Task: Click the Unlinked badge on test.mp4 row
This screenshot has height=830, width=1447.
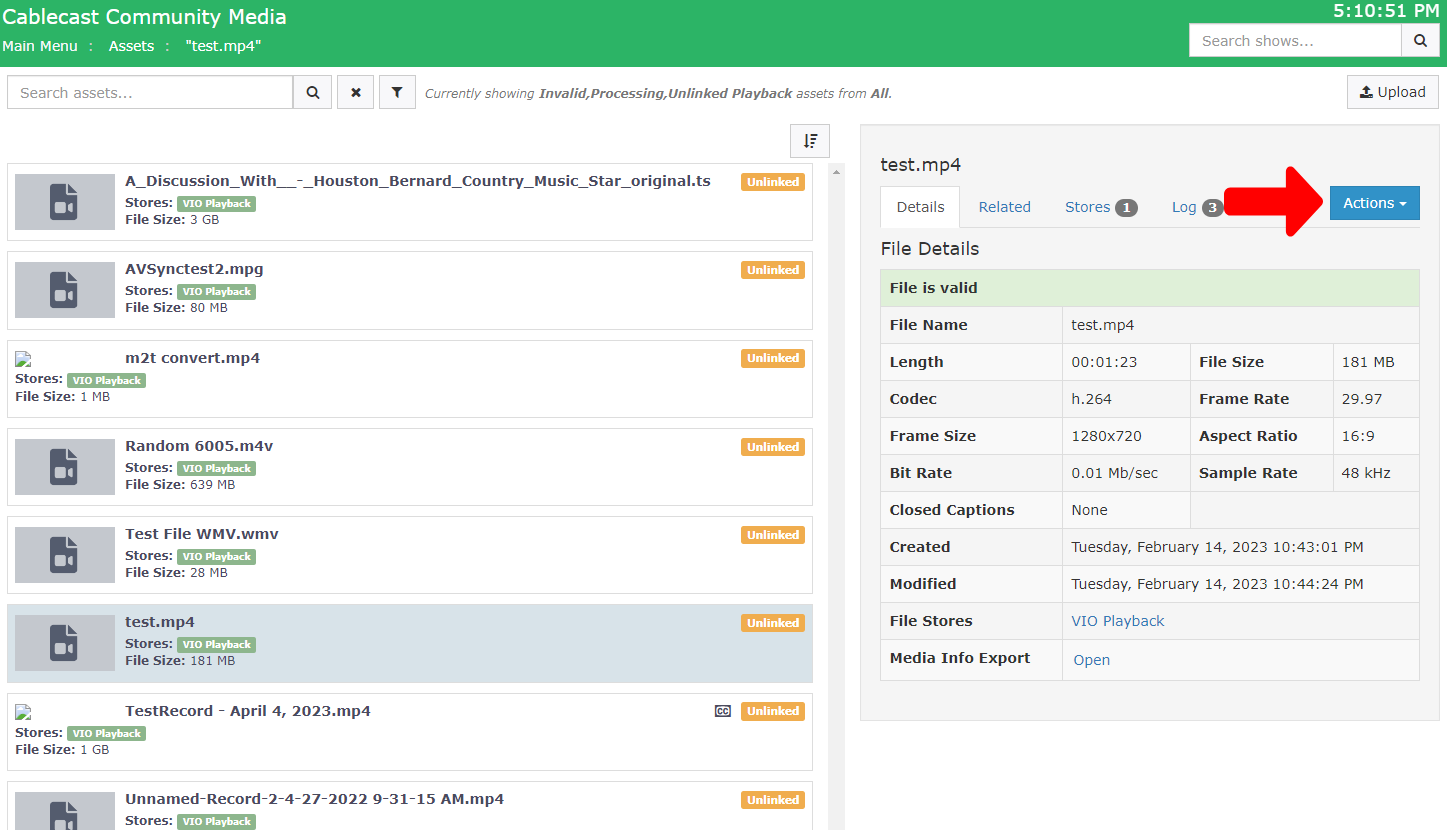Action: 773,623
